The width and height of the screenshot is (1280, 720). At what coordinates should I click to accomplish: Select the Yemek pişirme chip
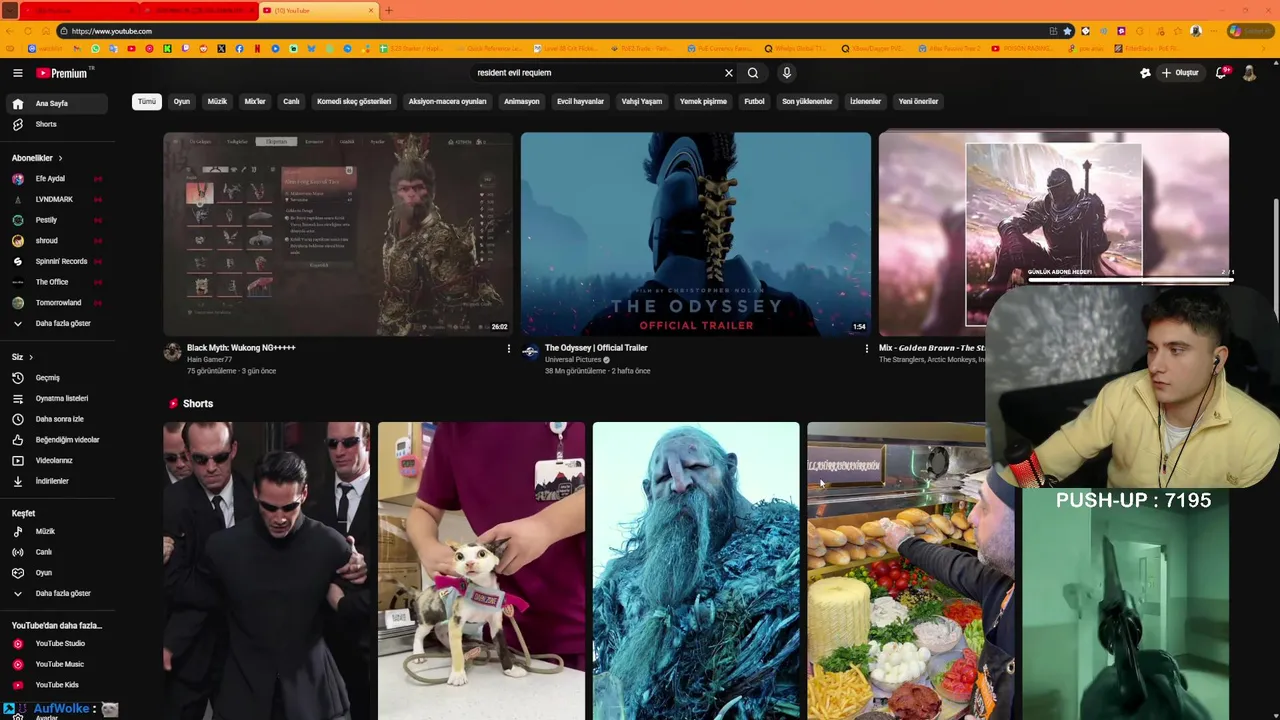point(703,101)
